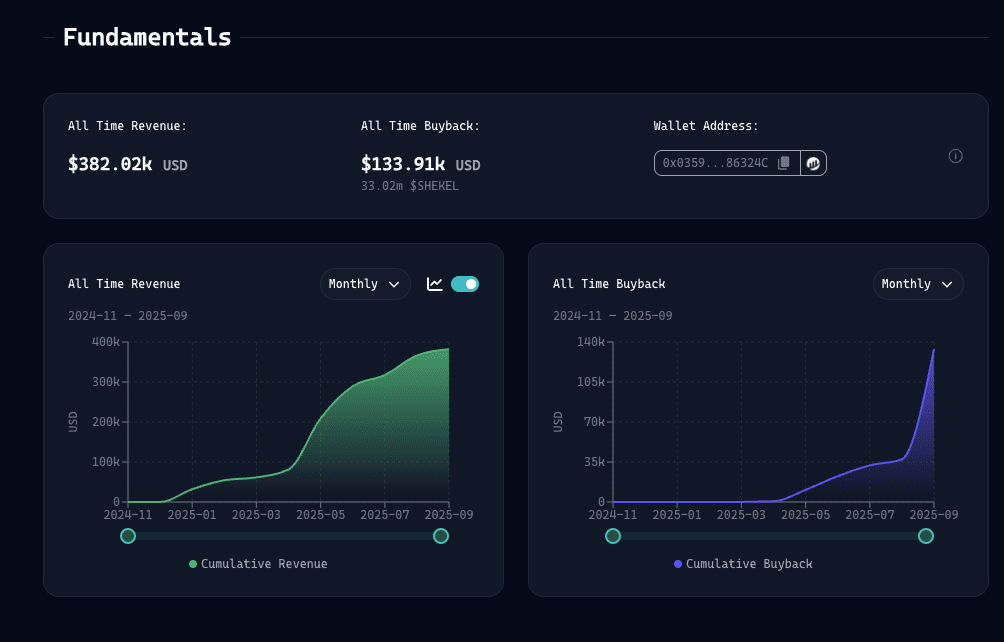The height and width of the screenshot is (642, 1004).
Task: Click the chevron in buyback Monthly selector
Action: coord(946,284)
